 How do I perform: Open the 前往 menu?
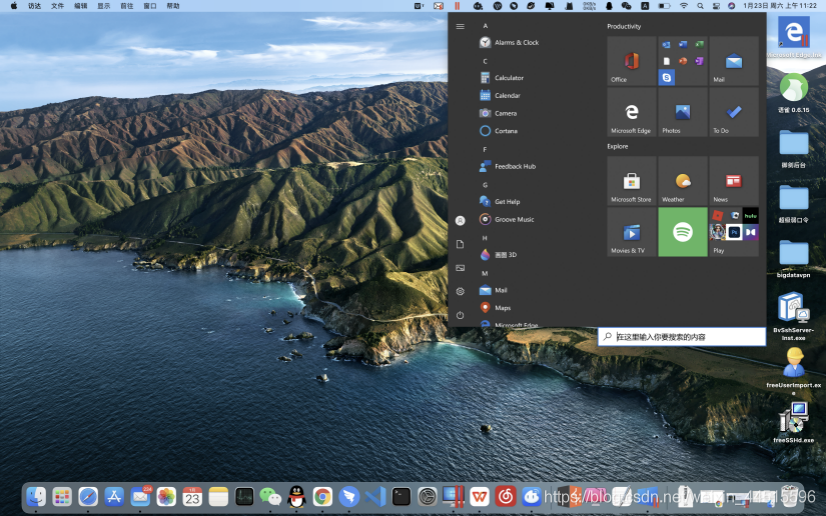(127, 6)
